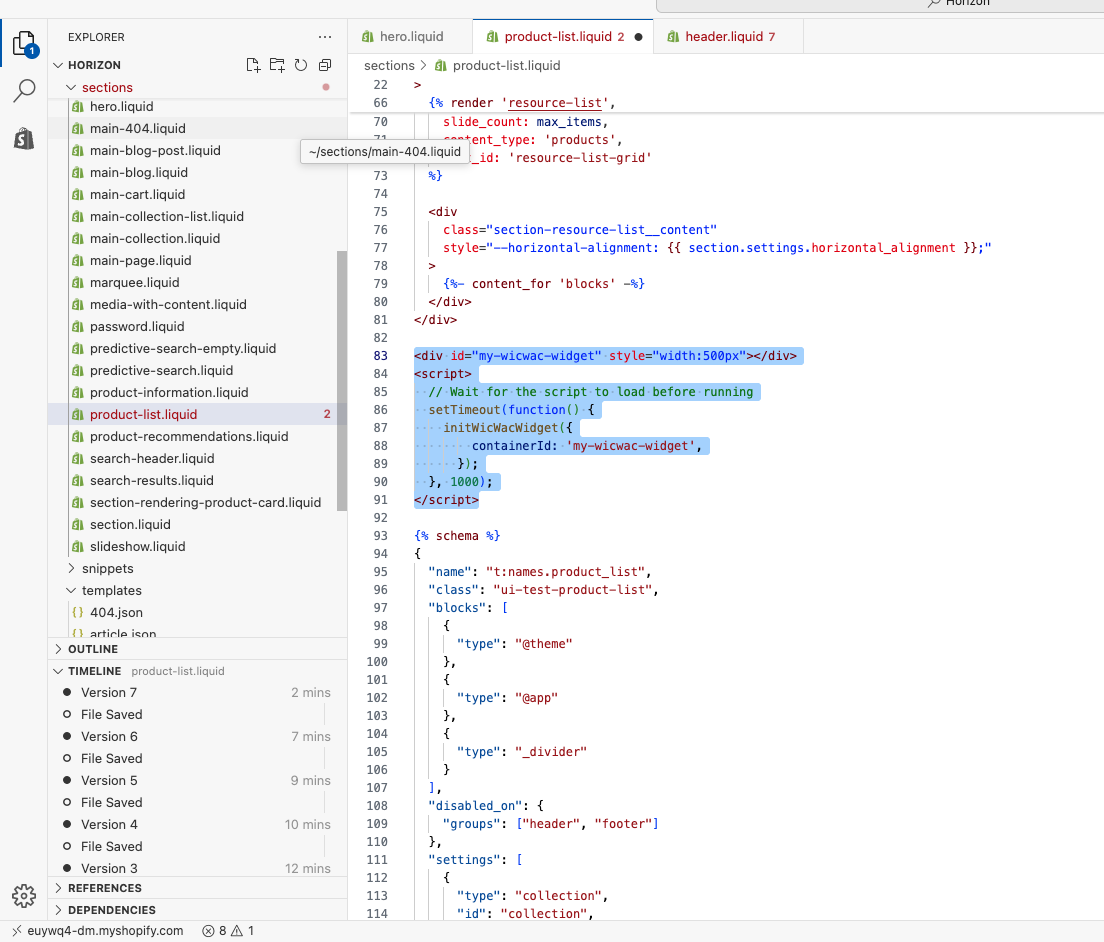The image size is (1104, 942).
Task: Open the Shopify extension icon
Action: 24,138
